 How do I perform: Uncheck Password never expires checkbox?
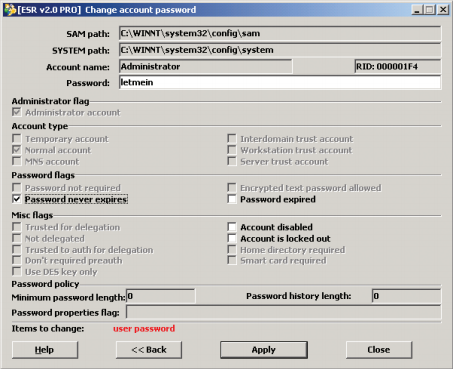(16, 199)
